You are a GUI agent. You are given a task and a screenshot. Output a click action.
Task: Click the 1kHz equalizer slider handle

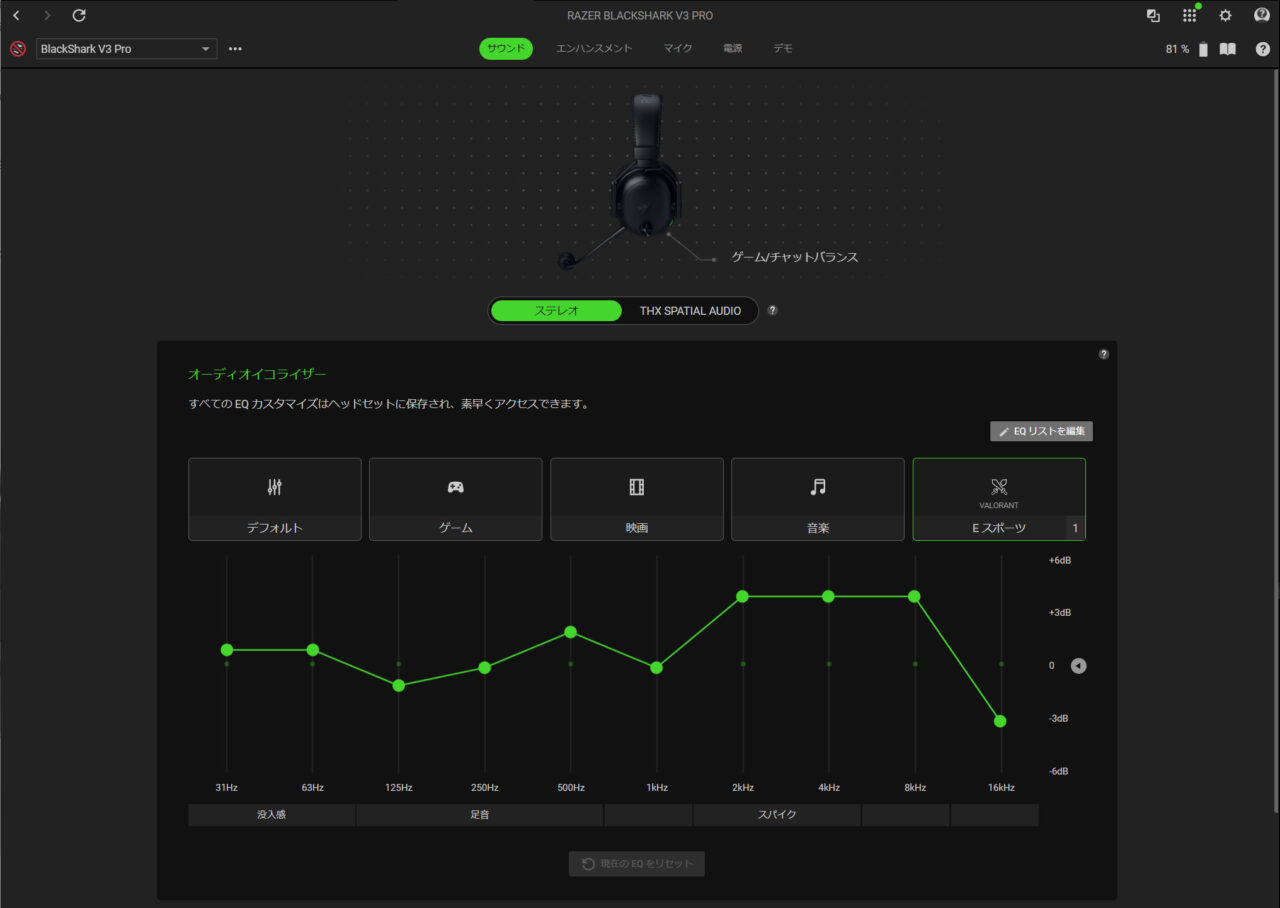tap(657, 668)
